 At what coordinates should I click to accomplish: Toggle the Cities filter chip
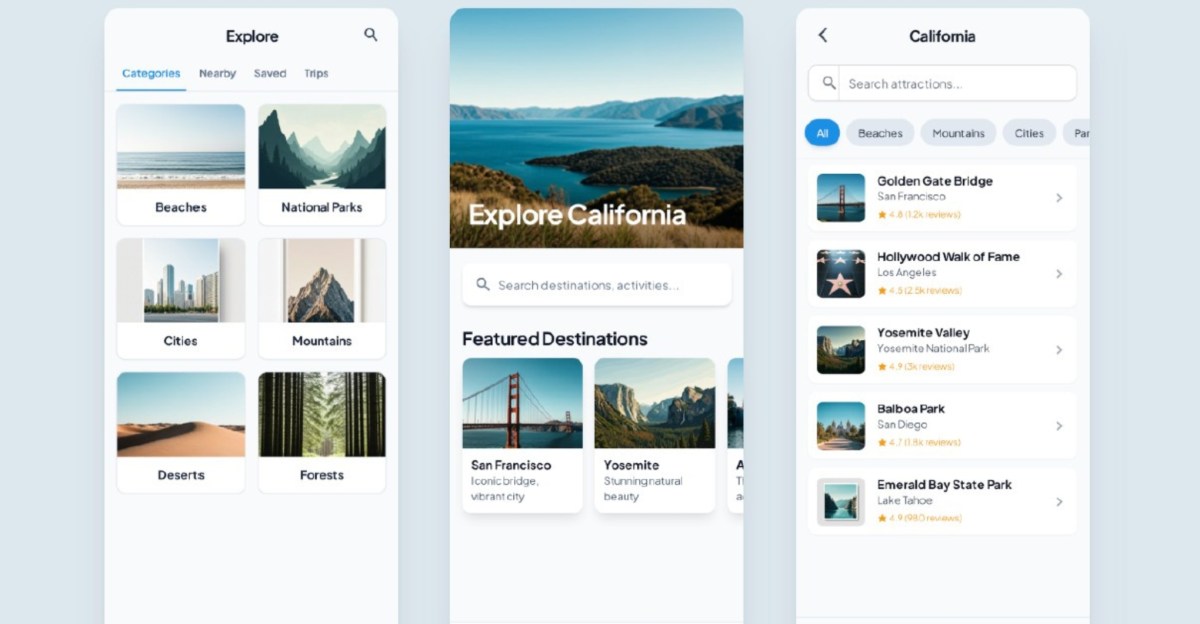[x=1029, y=133]
